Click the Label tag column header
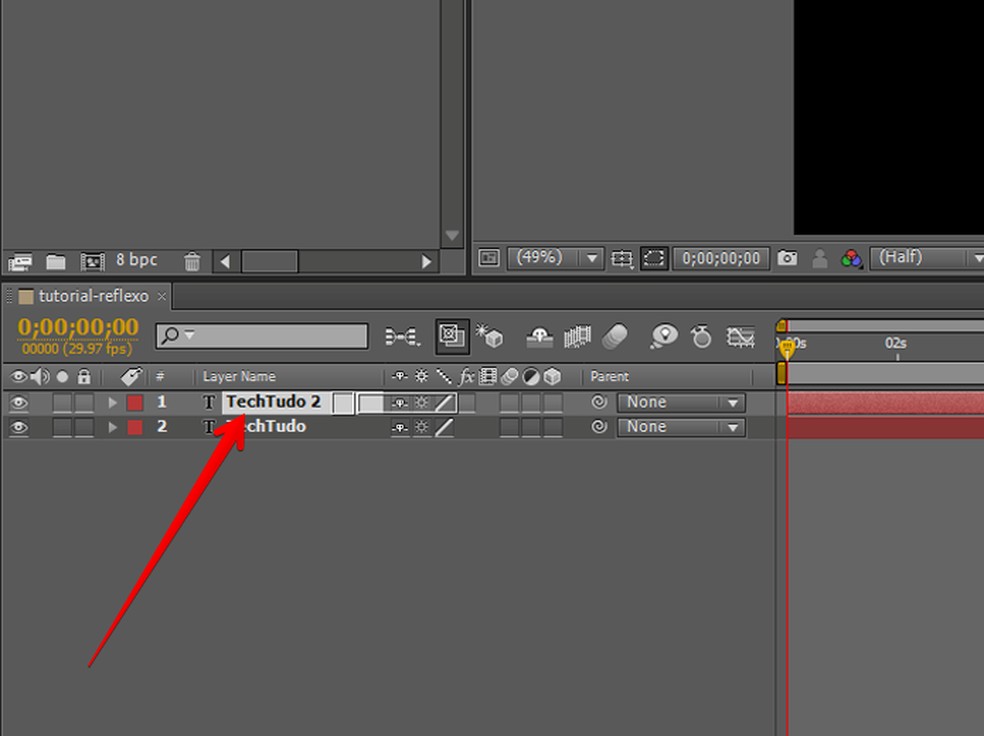Image resolution: width=984 pixels, height=736 pixels. [x=131, y=376]
